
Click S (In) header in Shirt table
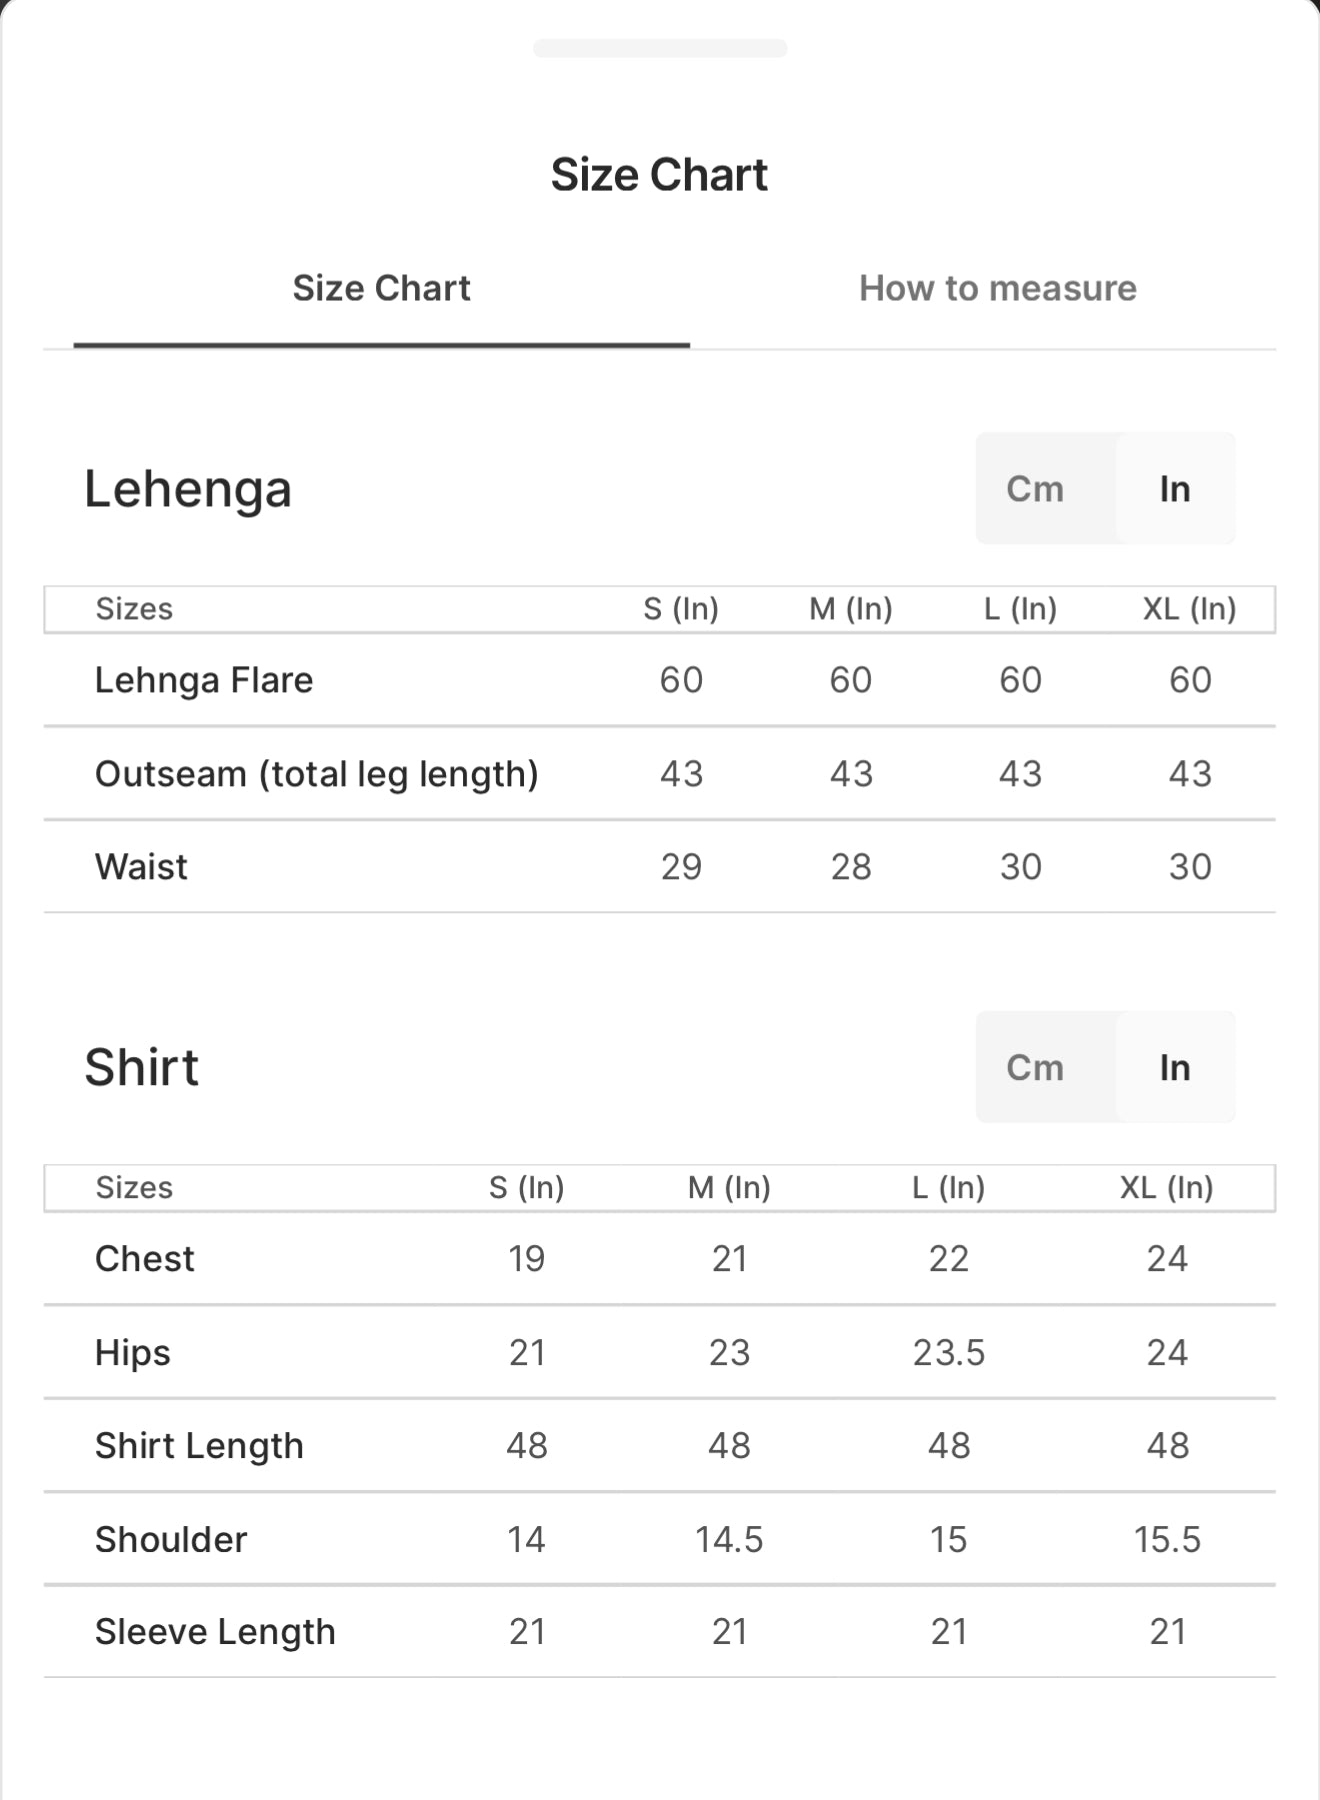(527, 1187)
